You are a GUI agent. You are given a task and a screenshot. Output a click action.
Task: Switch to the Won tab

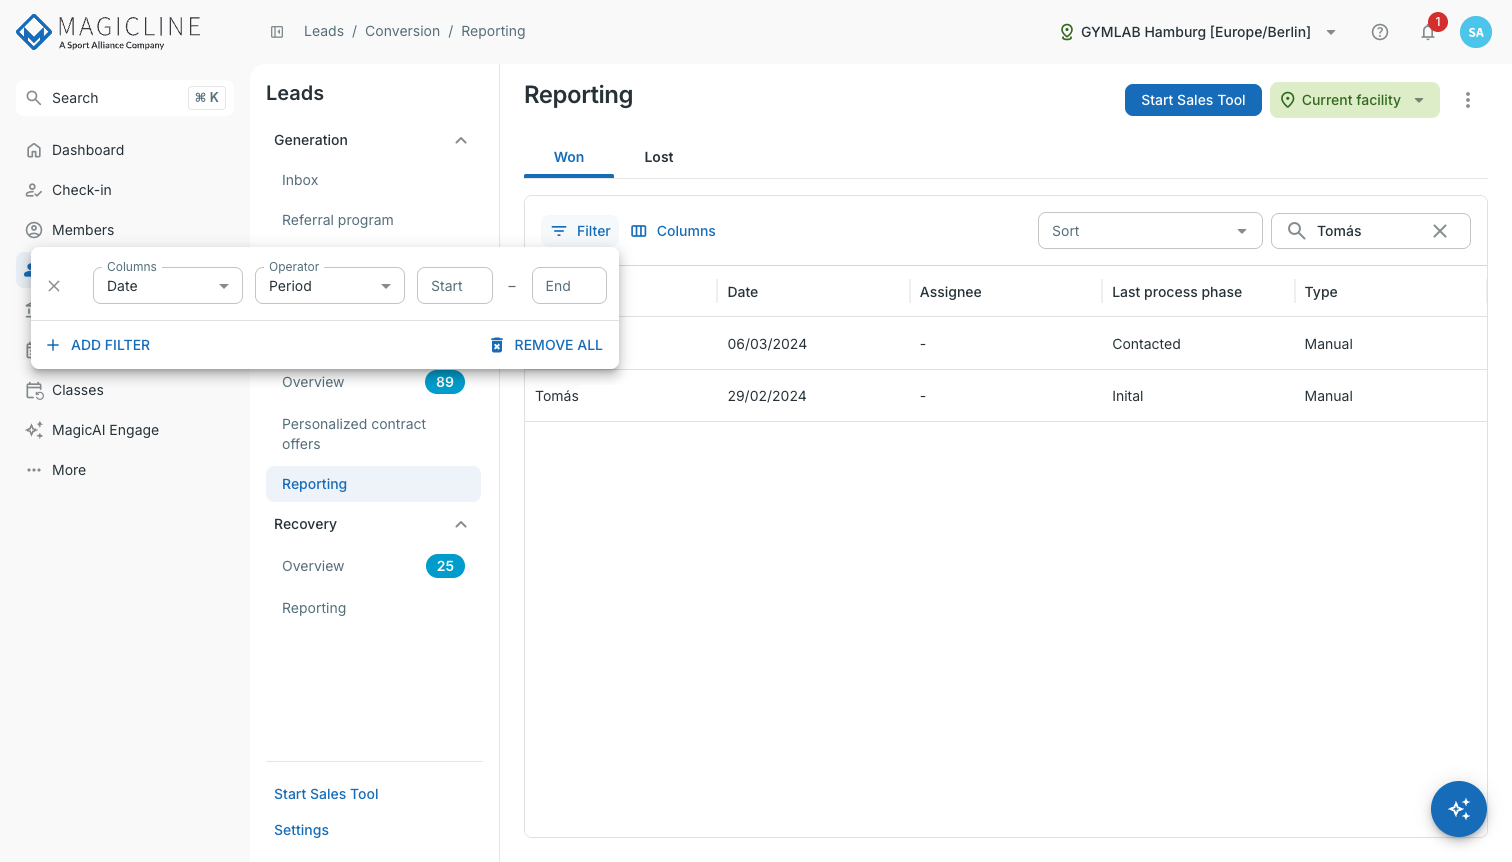[569, 157]
